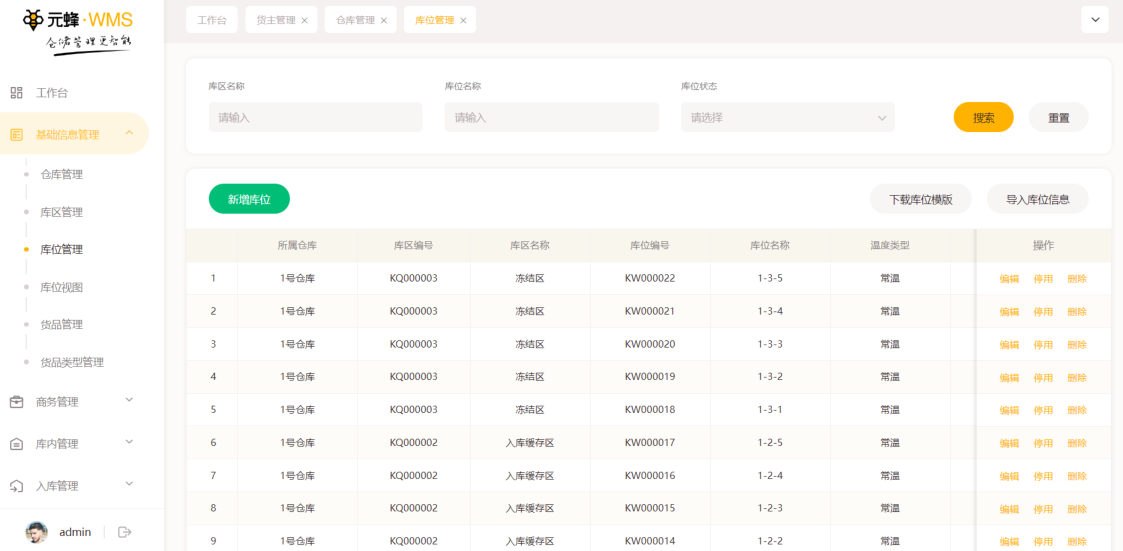Click 停用 for row KW000020
1123x551 pixels.
pyautogui.click(x=1043, y=345)
